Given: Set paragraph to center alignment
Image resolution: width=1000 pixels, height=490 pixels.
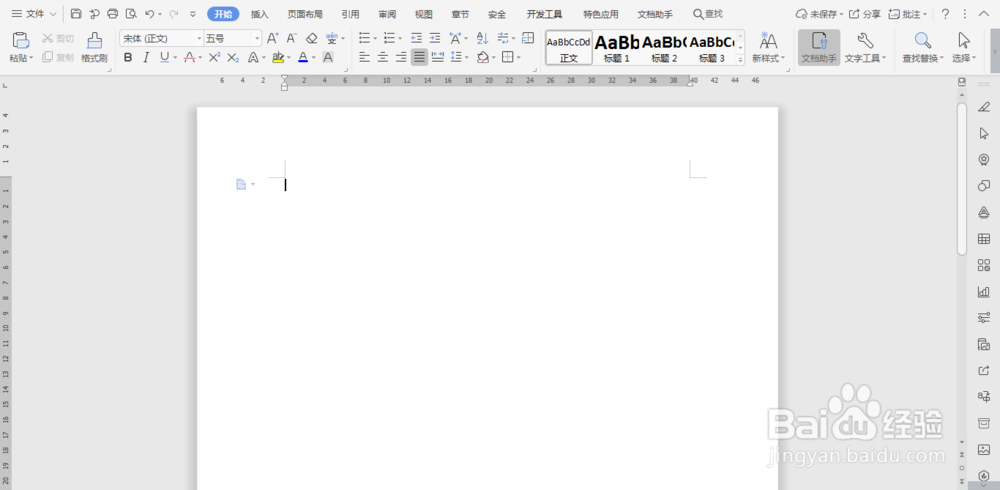Looking at the screenshot, I should tap(383, 57).
